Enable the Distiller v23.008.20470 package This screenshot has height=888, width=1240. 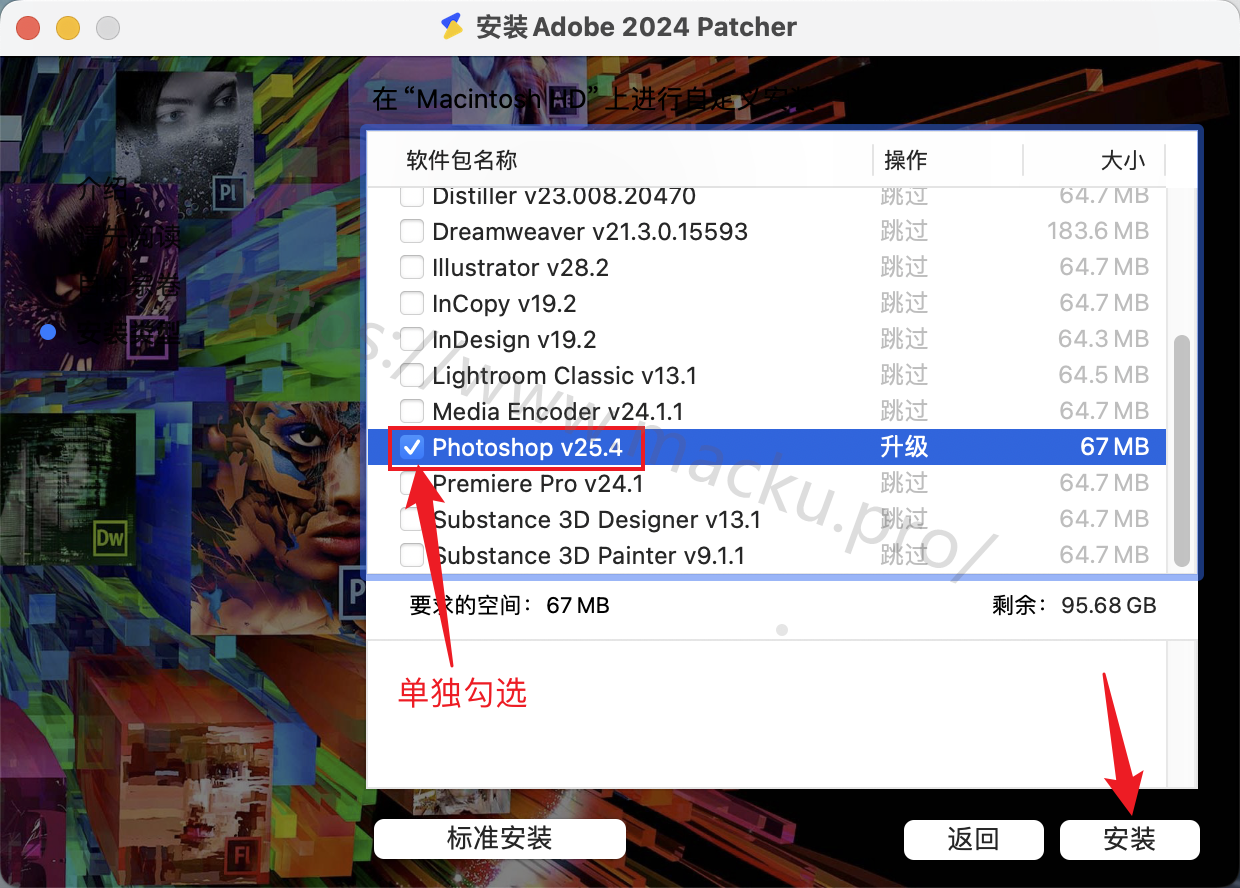pos(412,195)
